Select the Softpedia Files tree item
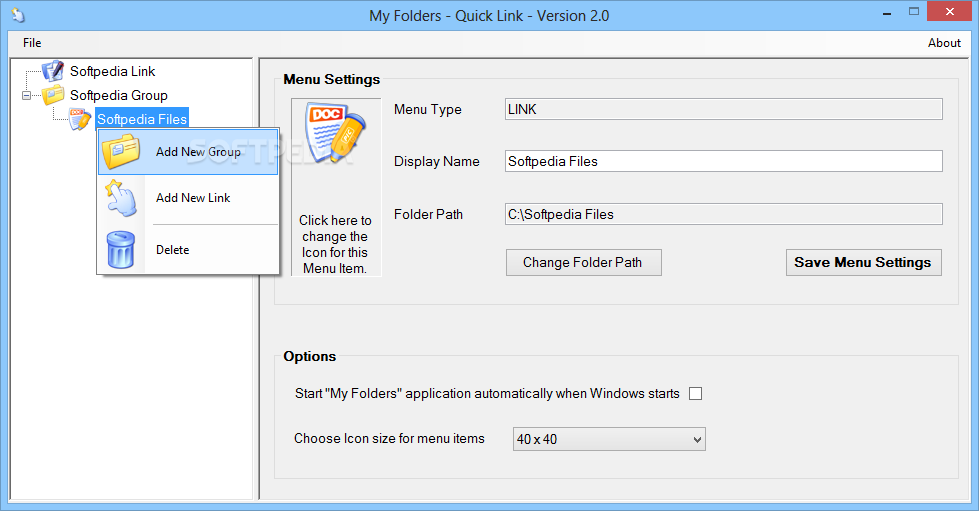Image resolution: width=979 pixels, height=511 pixels. point(142,119)
